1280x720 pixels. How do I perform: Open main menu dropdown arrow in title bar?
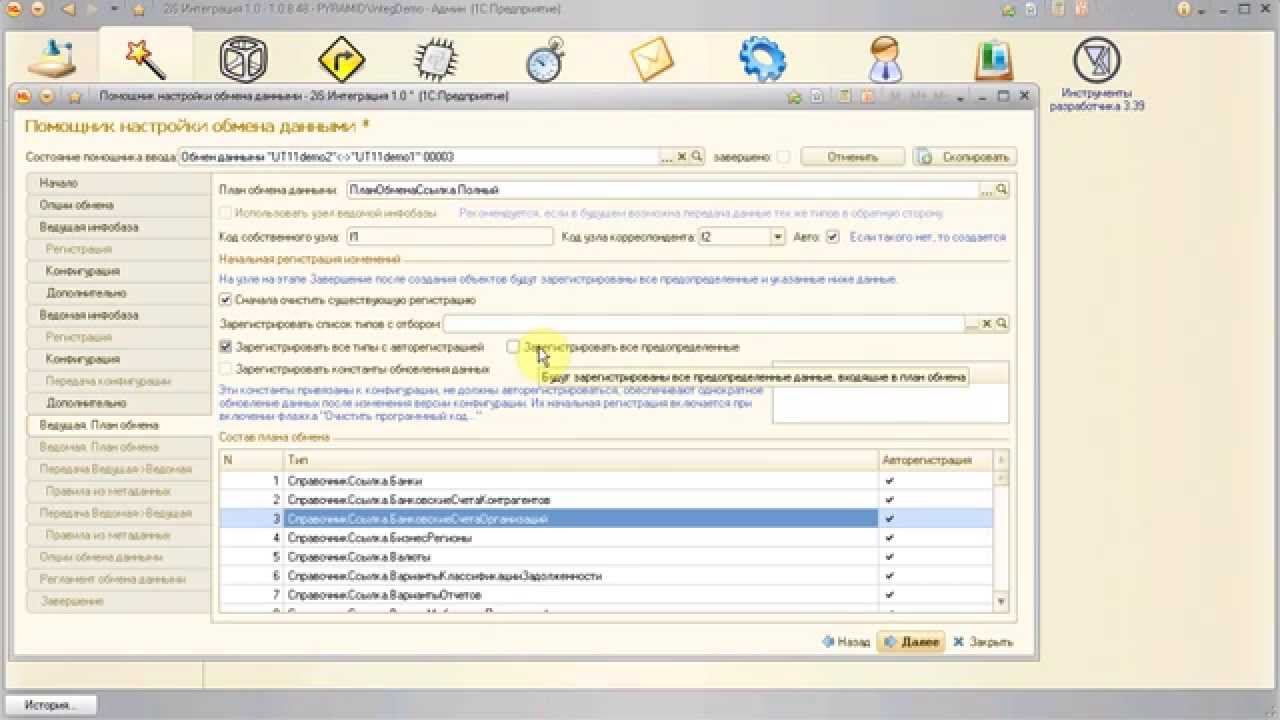click(x=38, y=10)
